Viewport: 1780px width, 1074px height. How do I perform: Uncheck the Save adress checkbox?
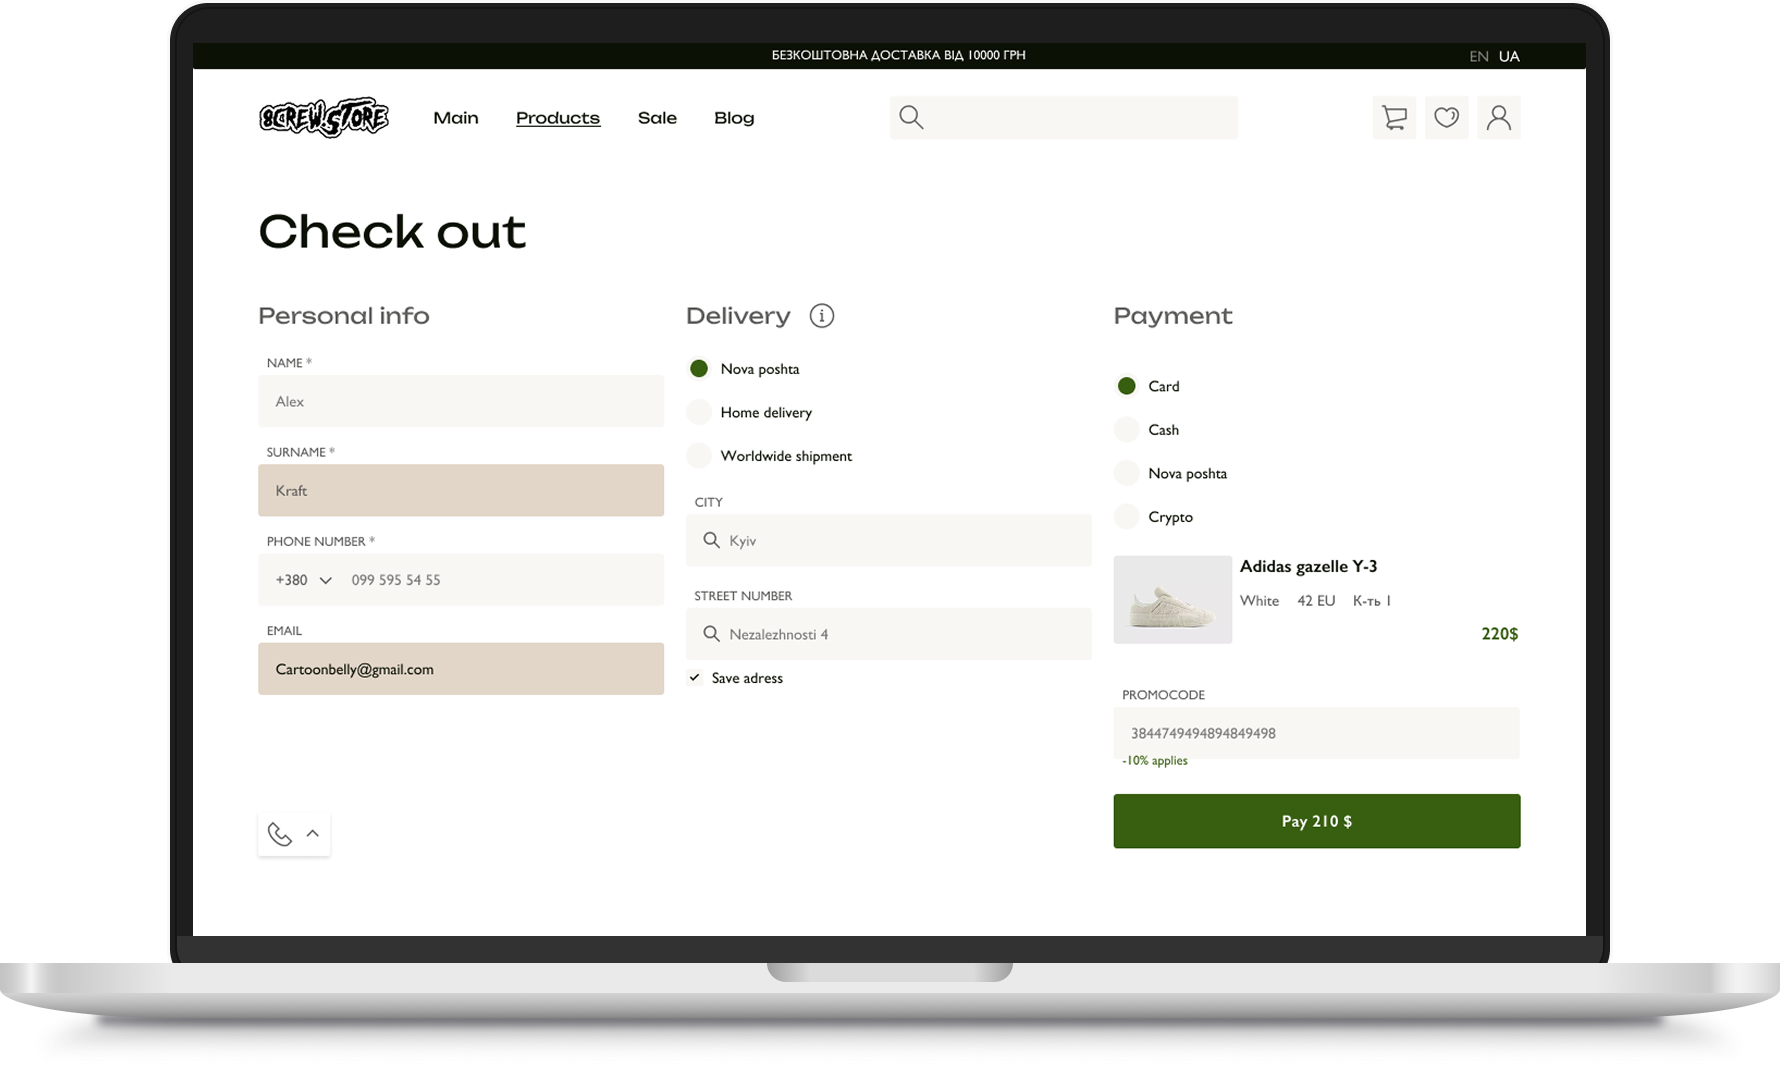pyautogui.click(x=694, y=677)
